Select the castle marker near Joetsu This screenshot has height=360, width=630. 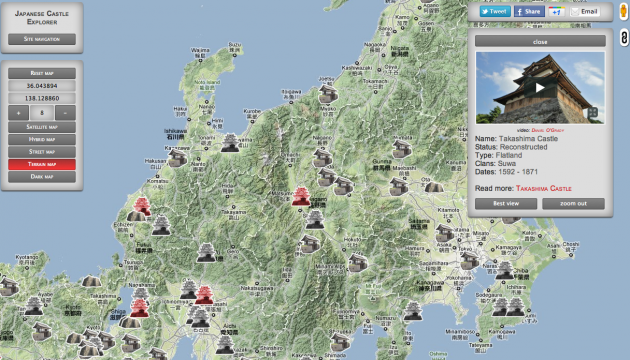point(328,94)
